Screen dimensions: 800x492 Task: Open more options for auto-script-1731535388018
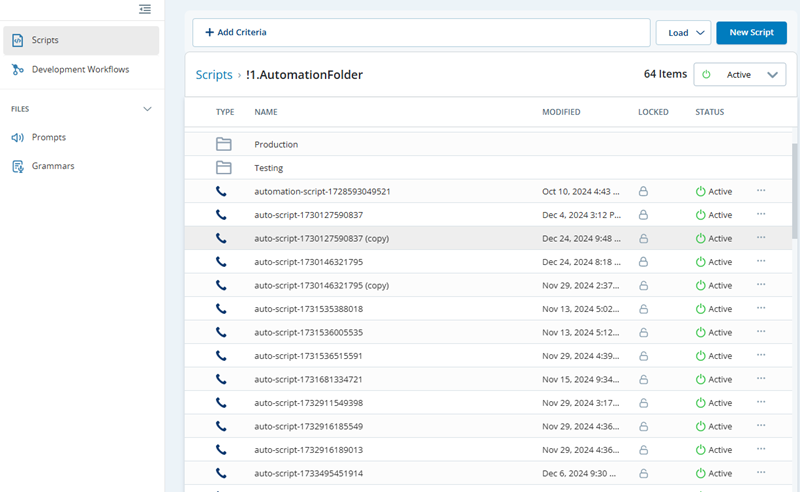(x=761, y=309)
